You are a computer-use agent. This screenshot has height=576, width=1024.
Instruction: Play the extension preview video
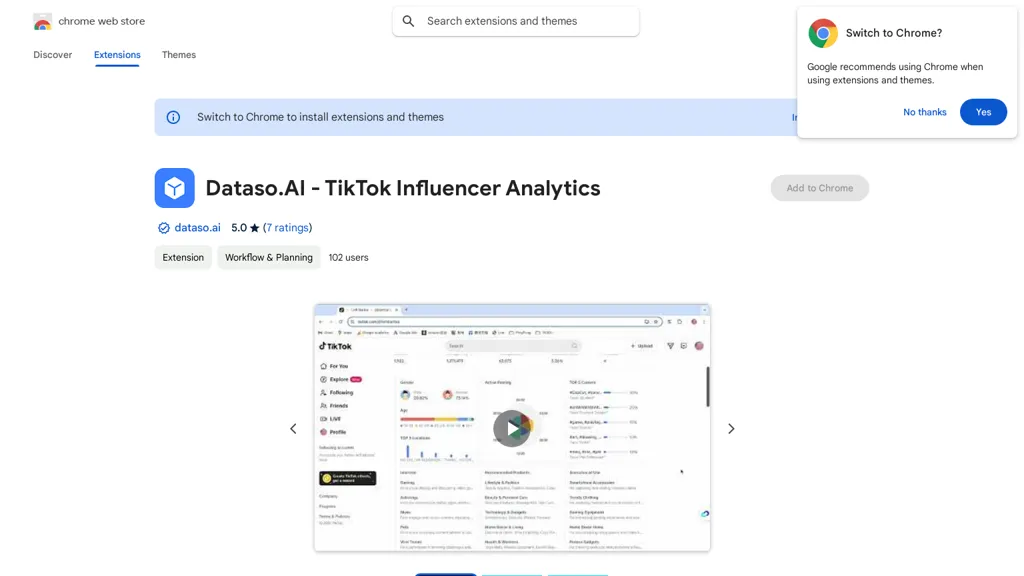pyautogui.click(x=512, y=428)
